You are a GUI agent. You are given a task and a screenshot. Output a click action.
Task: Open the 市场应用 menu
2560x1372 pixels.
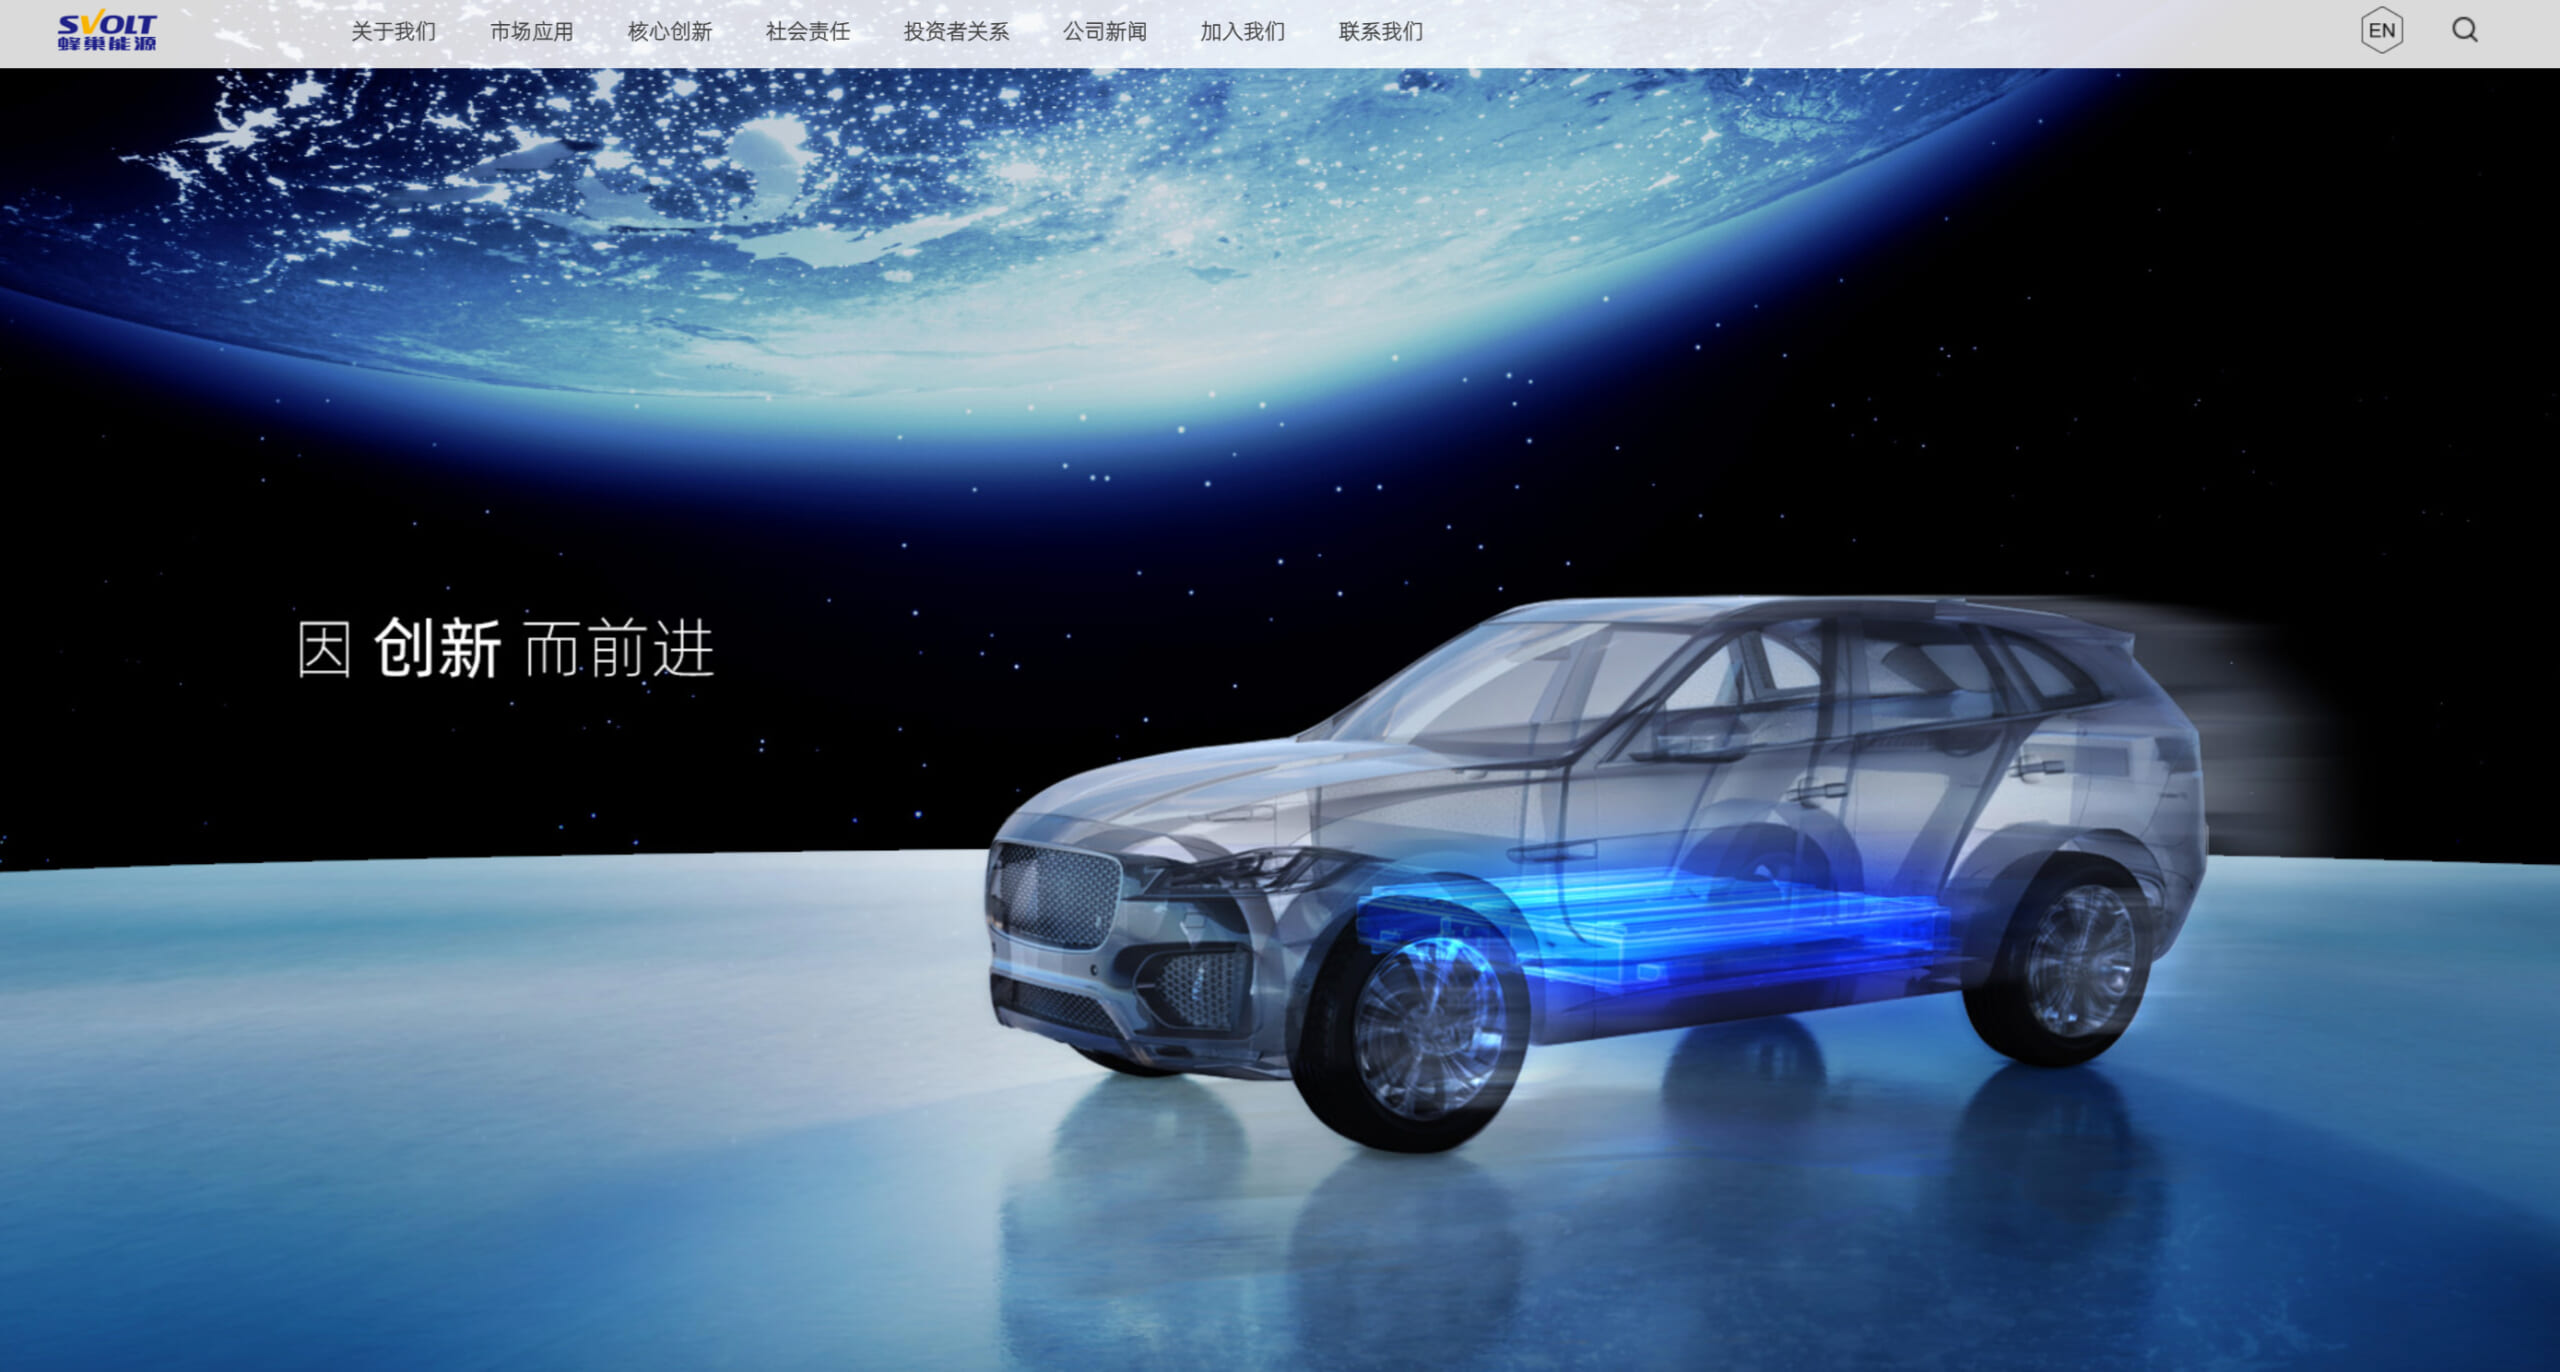pos(532,32)
